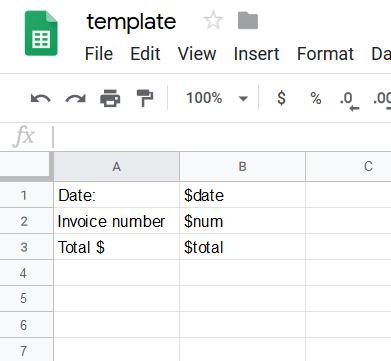Format as currency with dollar icon
391x361 pixels.
pos(281,98)
